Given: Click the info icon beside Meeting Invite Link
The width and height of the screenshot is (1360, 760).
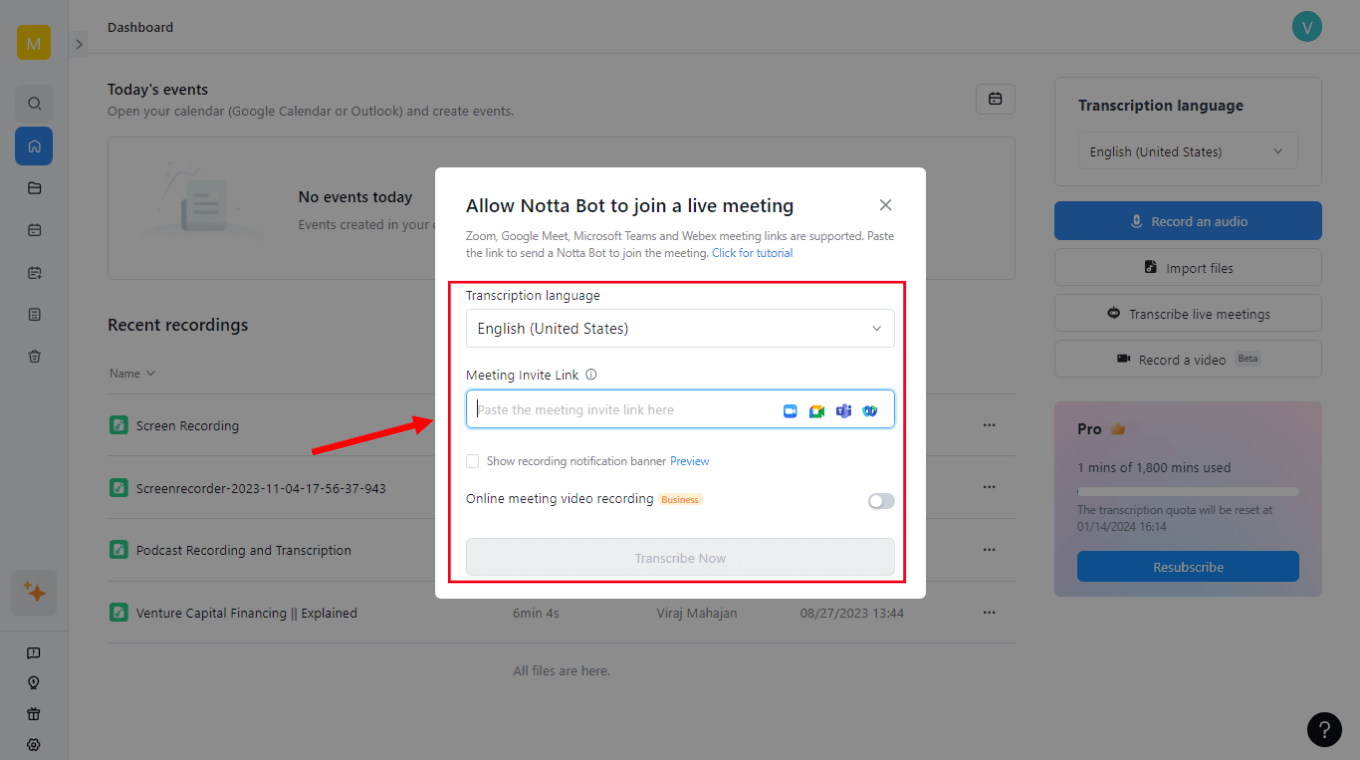Looking at the screenshot, I should point(591,375).
